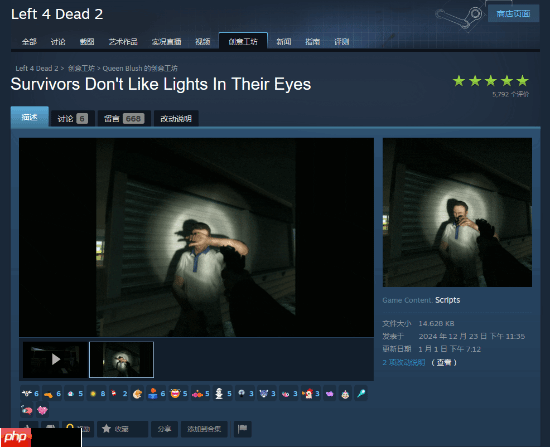Click the blue gem award icon
The image size is (550, 447).
[71, 394]
